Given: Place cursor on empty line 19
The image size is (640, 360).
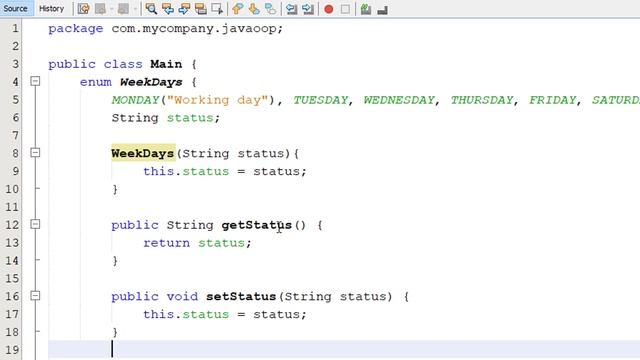Looking at the screenshot, I should pyautogui.click(x=344, y=350).
